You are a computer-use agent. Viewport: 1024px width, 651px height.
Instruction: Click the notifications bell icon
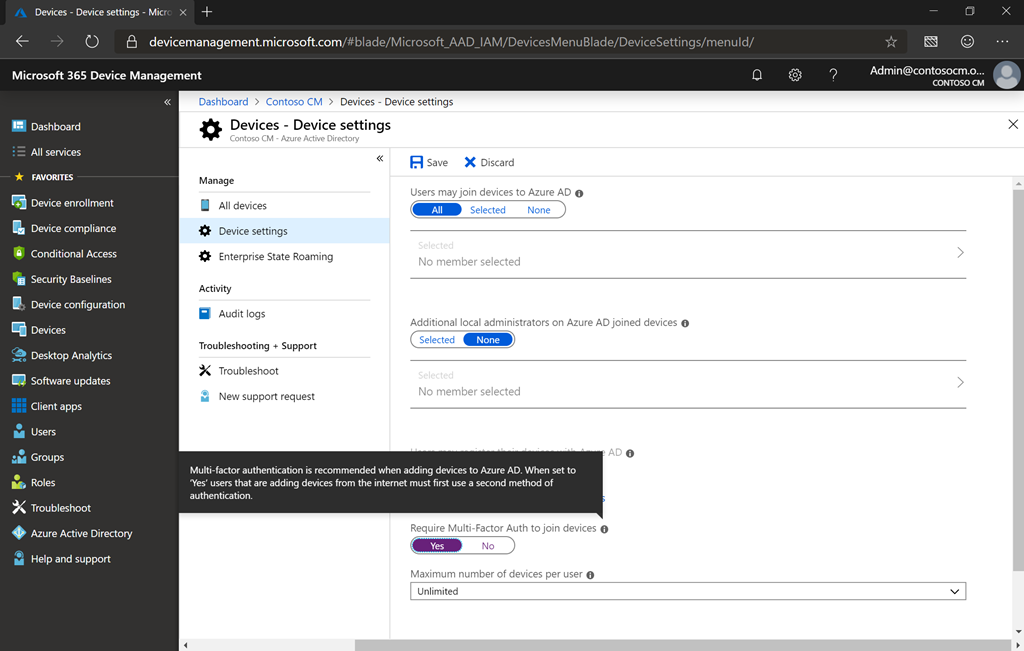(x=757, y=75)
